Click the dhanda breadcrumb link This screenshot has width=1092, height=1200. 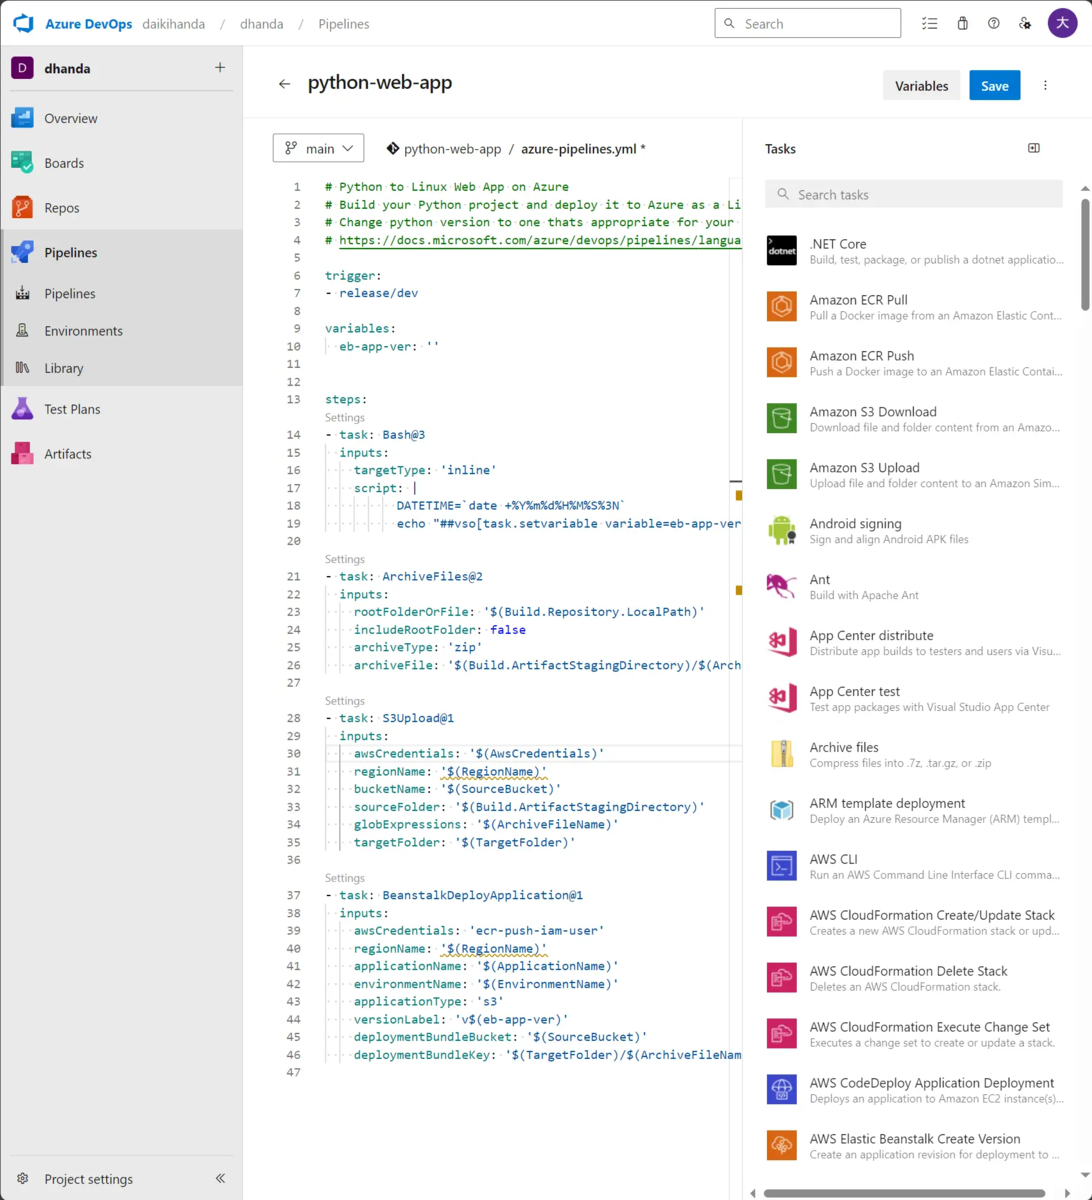pyautogui.click(x=262, y=24)
